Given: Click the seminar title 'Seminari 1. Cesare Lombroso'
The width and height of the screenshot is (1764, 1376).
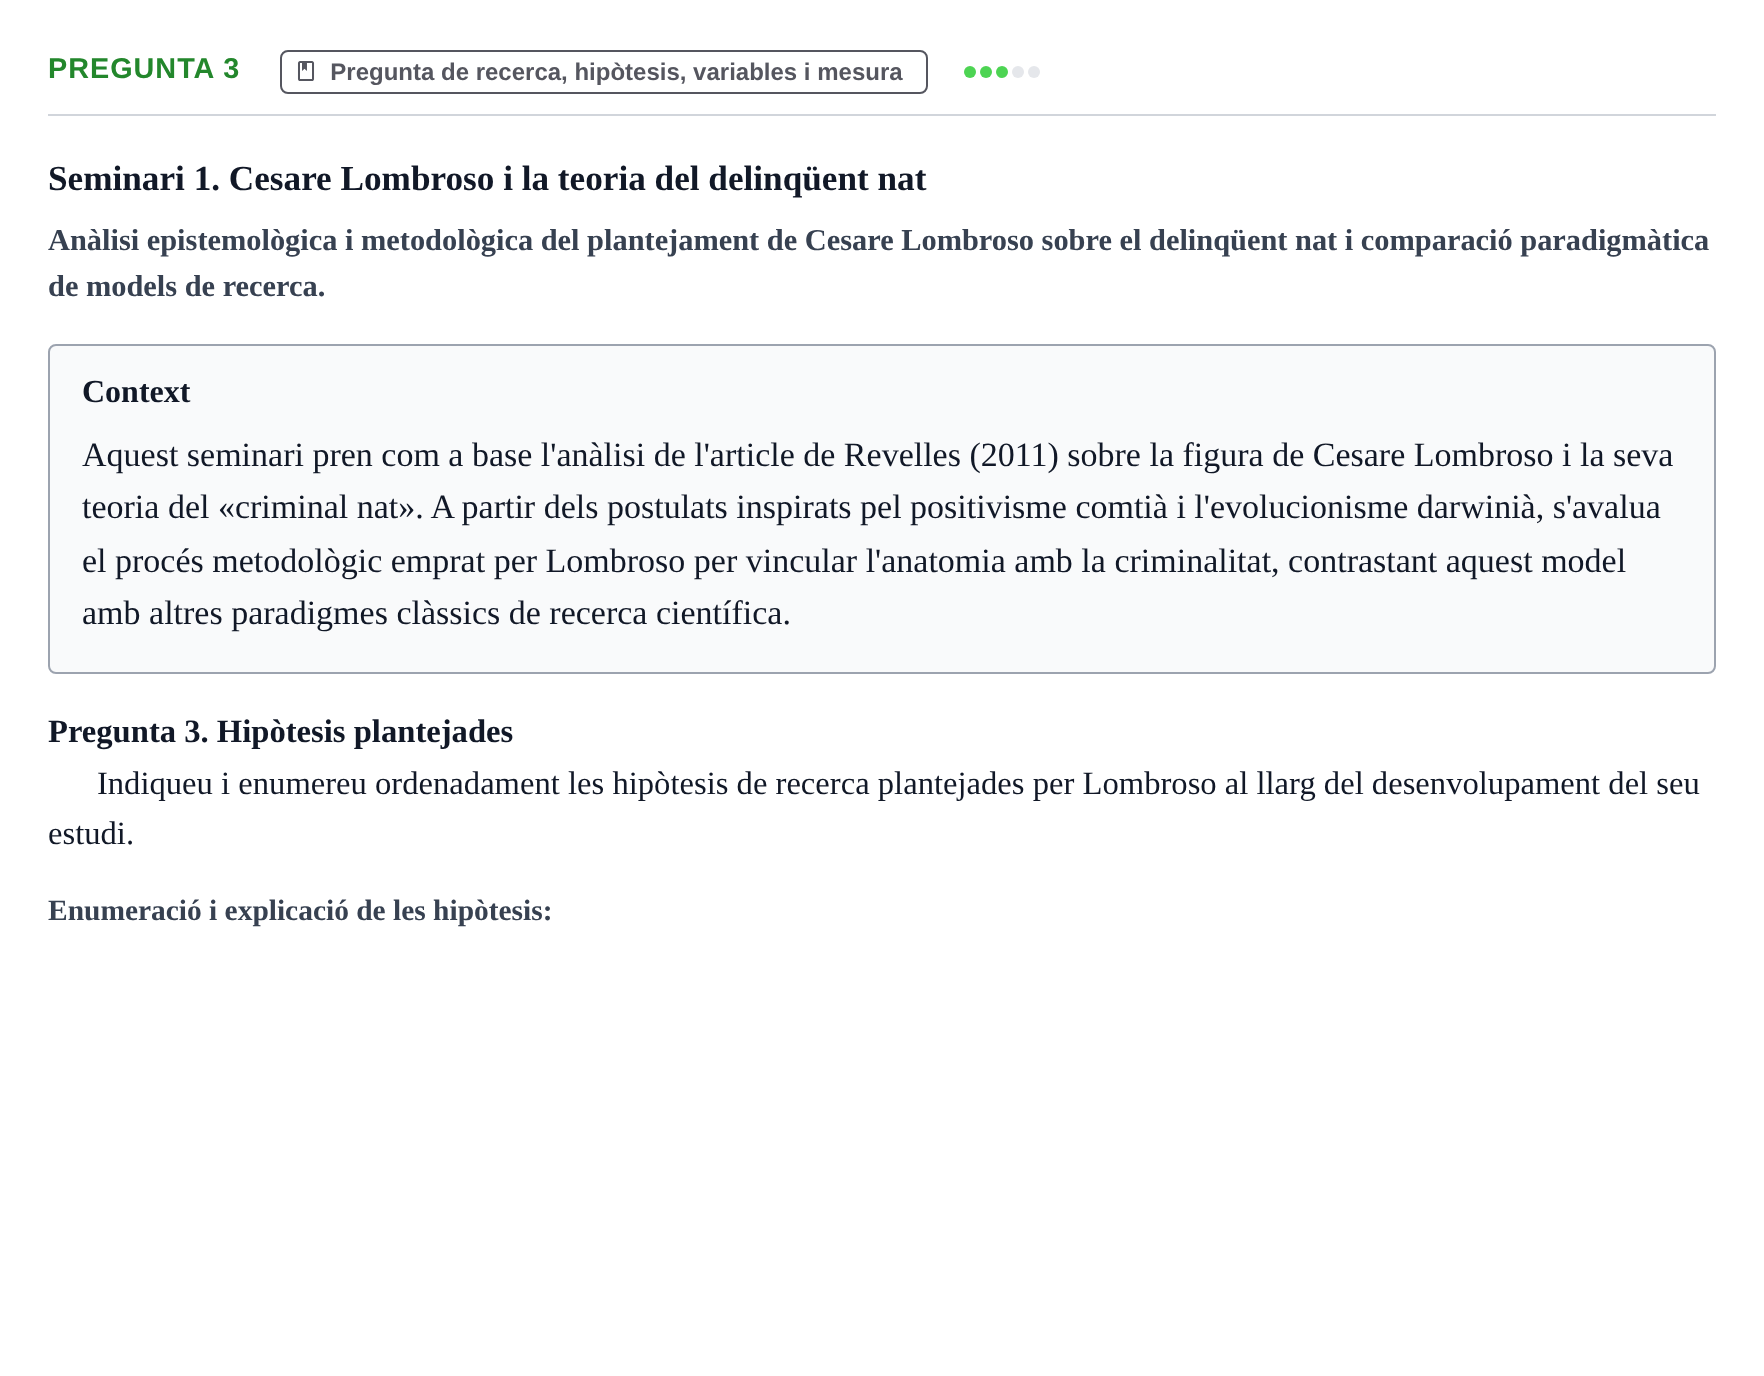Looking at the screenshot, I should click(x=487, y=179).
